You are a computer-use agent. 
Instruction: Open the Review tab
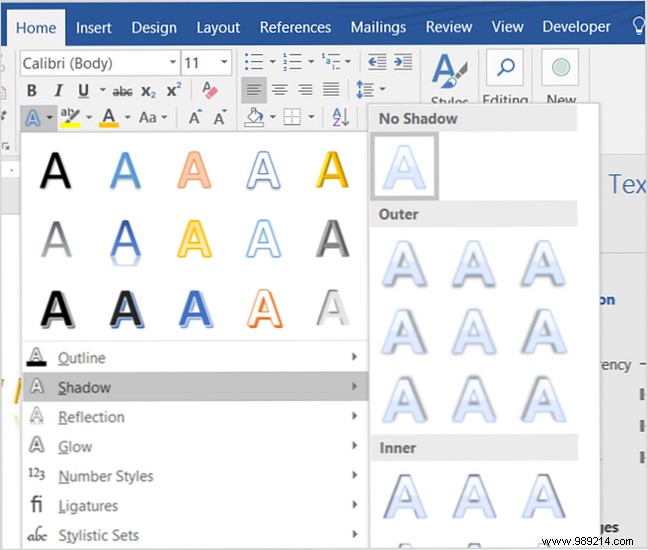pos(449,27)
